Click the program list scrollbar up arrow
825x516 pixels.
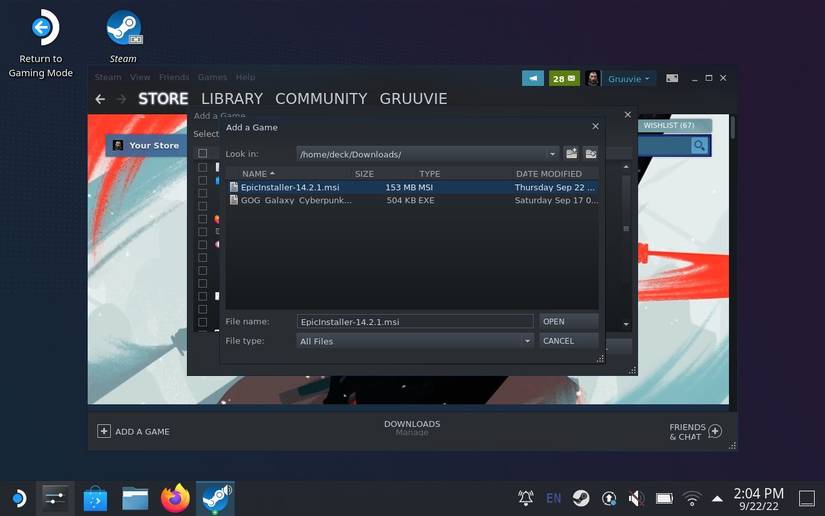pos(626,167)
